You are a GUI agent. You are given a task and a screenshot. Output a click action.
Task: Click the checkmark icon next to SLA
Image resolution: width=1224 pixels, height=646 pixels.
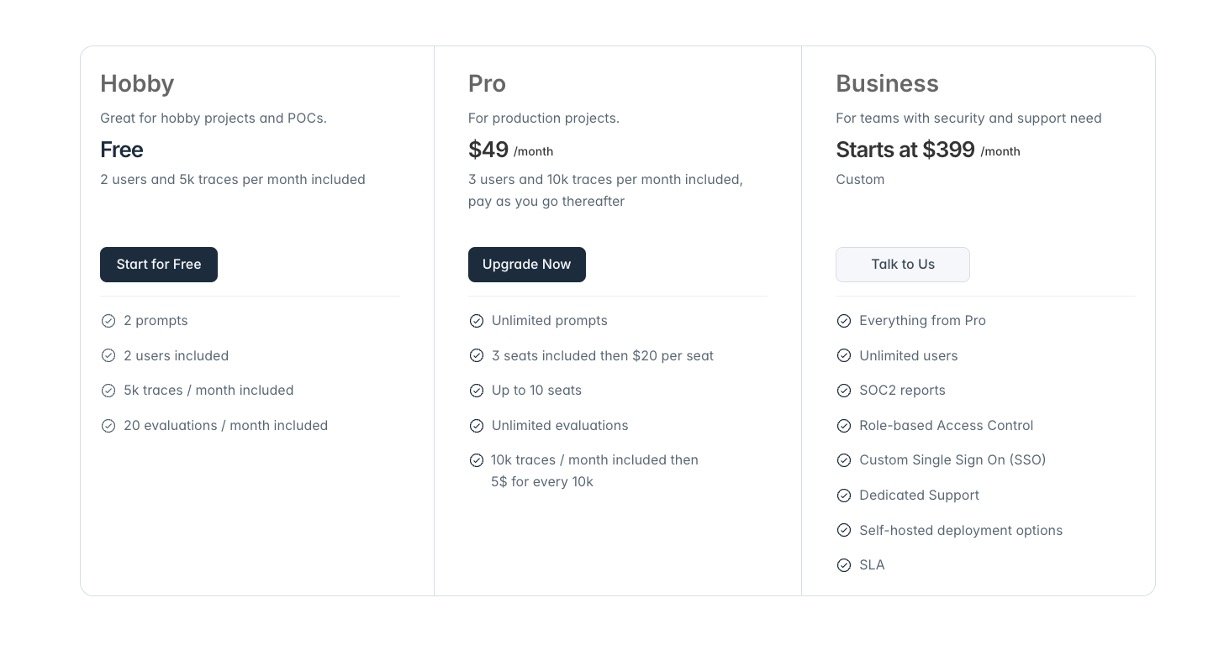(x=844, y=566)
